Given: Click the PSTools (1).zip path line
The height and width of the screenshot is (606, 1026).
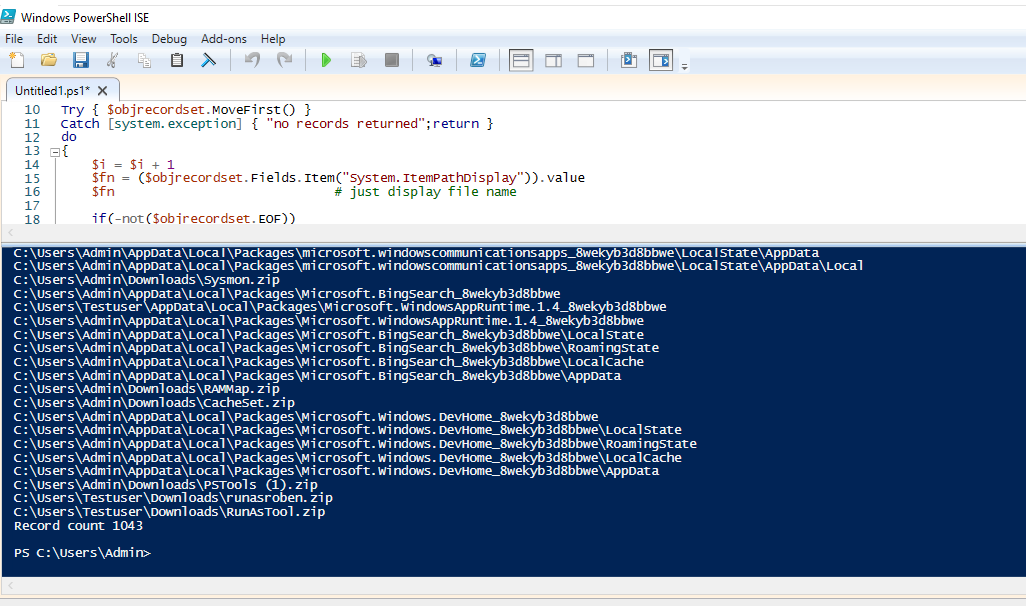Looking at the screenshot, I should (166, 484).
